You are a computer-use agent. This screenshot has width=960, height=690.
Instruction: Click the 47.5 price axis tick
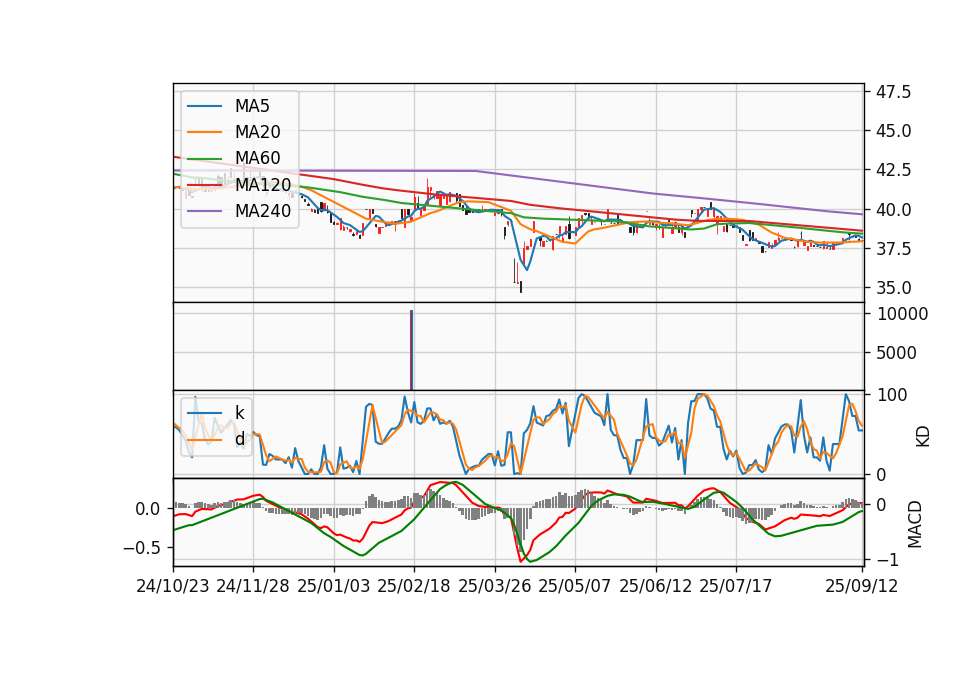coord(893,92)
